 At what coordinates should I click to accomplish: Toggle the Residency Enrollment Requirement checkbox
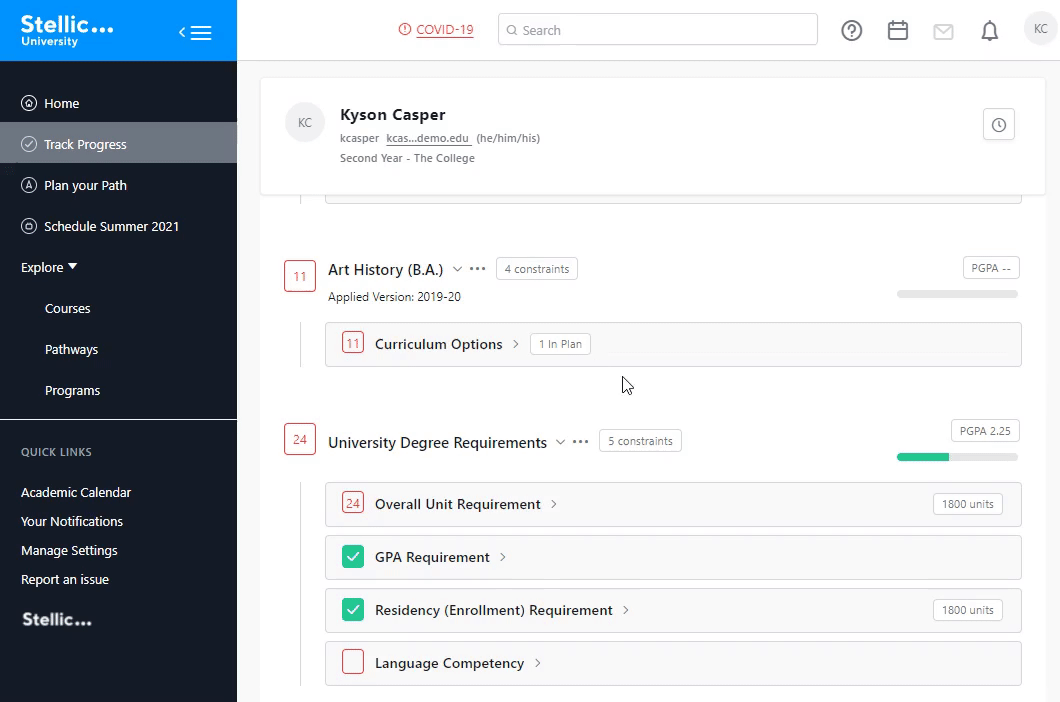(x=352, y=610)
